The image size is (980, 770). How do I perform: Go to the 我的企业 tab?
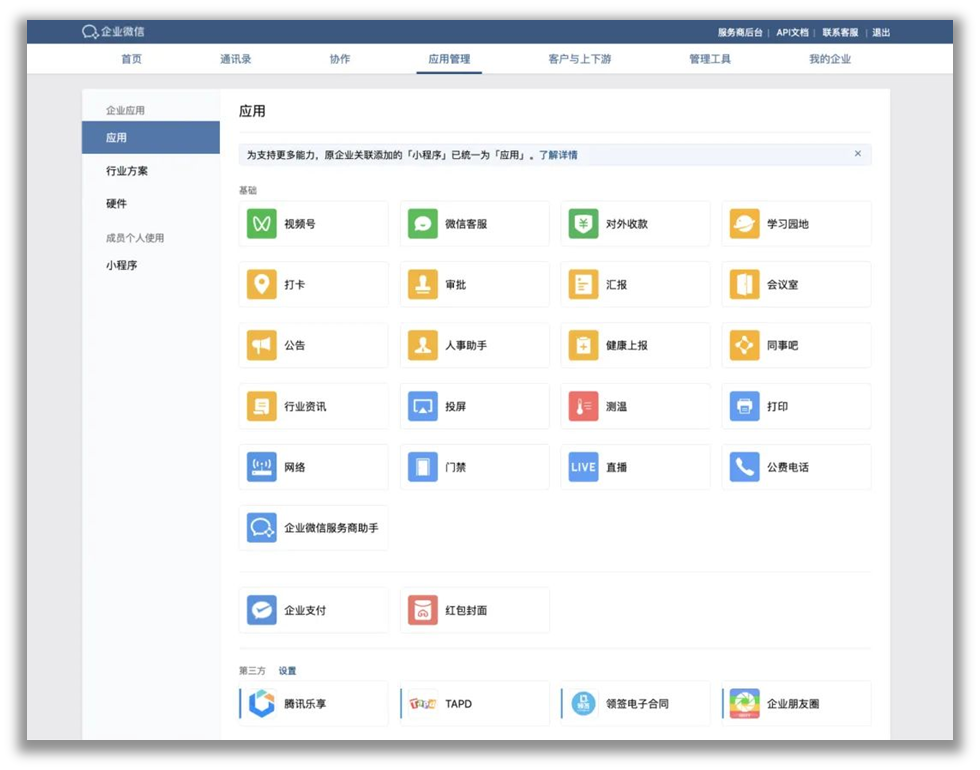pyautogui.click(x=830, y=59)
